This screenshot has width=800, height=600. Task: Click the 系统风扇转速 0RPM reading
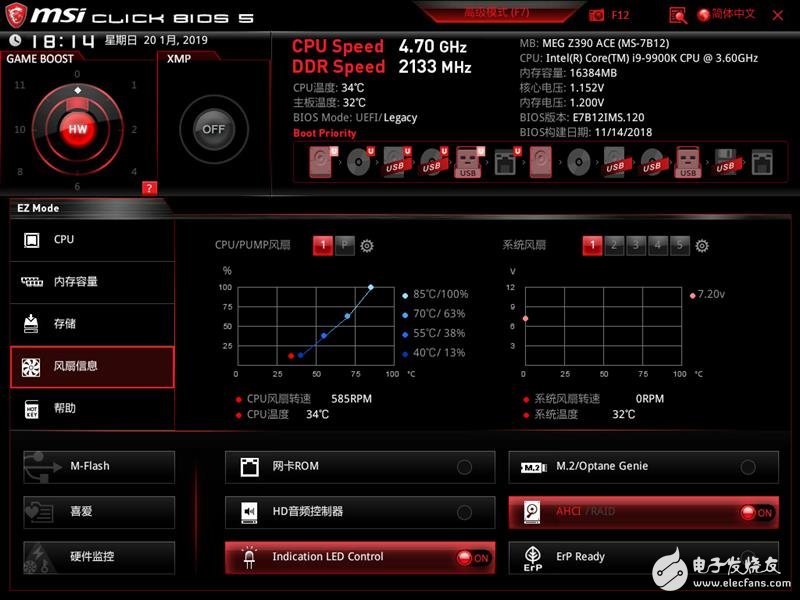[x=594, y=399]
